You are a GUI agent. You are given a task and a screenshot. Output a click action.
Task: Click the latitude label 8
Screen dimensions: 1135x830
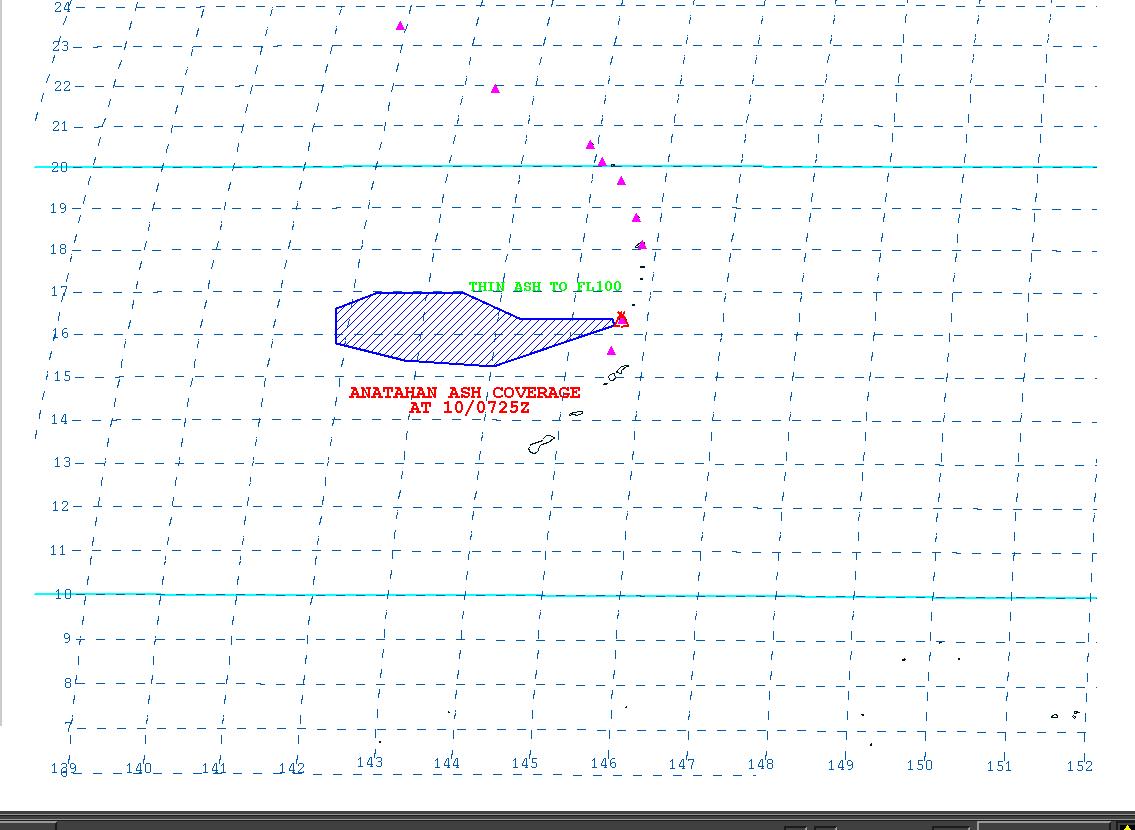(69, 683)
